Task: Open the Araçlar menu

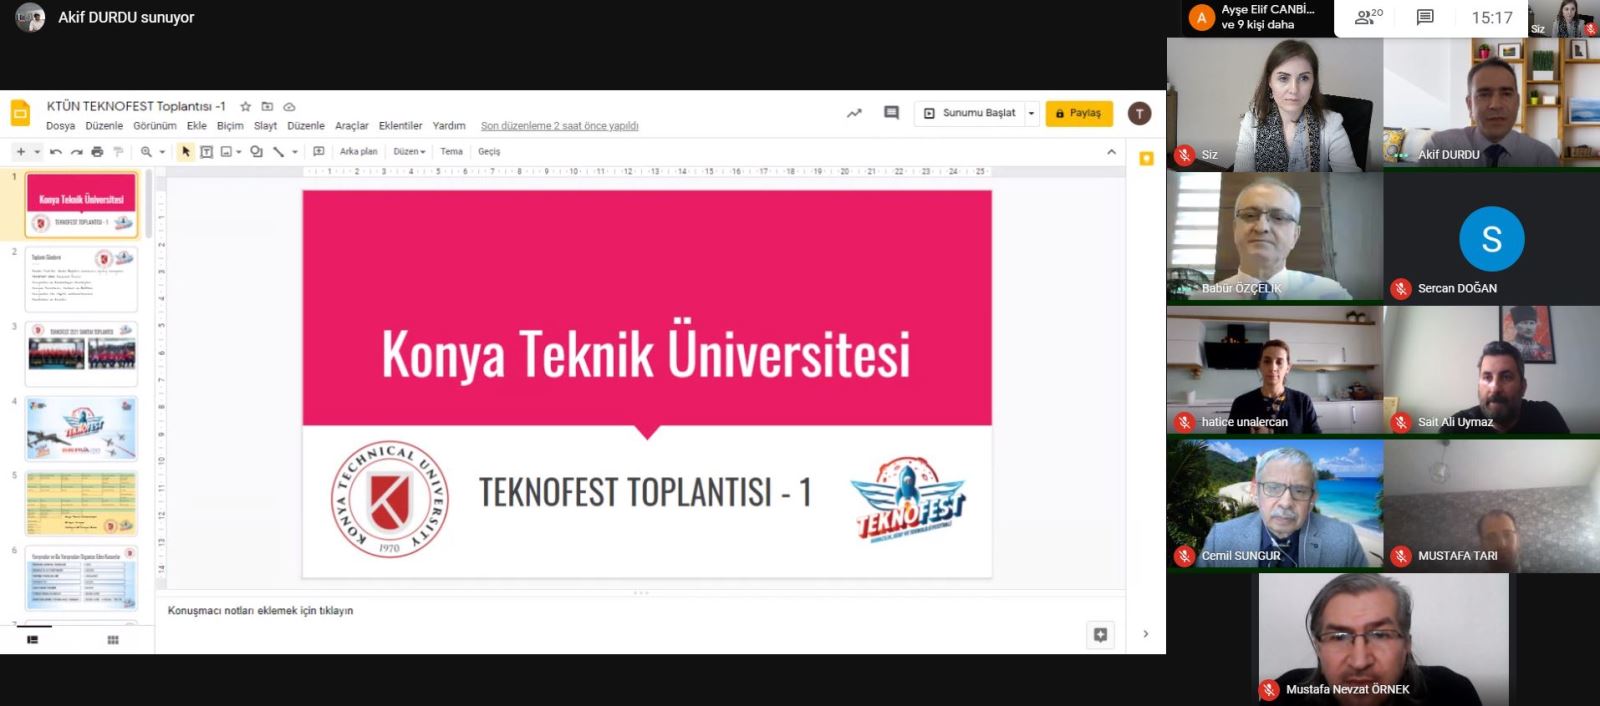Action: click(x=351, y=126)
